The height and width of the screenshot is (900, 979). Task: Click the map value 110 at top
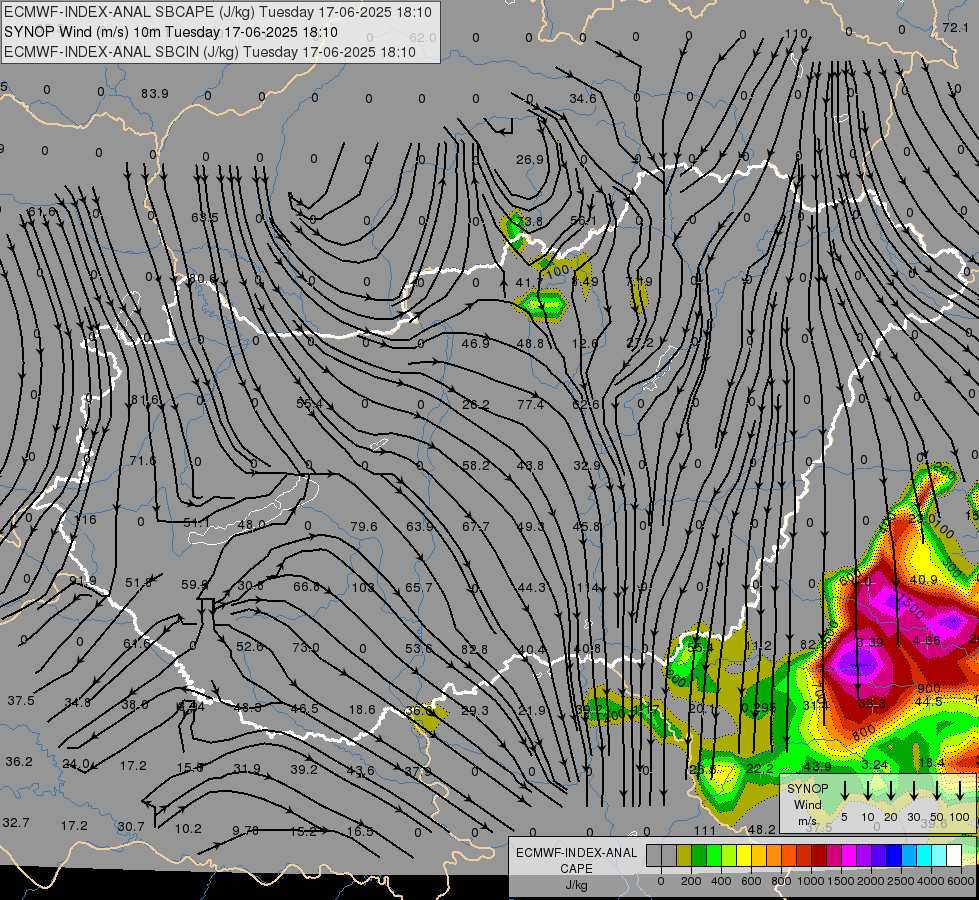796,34
